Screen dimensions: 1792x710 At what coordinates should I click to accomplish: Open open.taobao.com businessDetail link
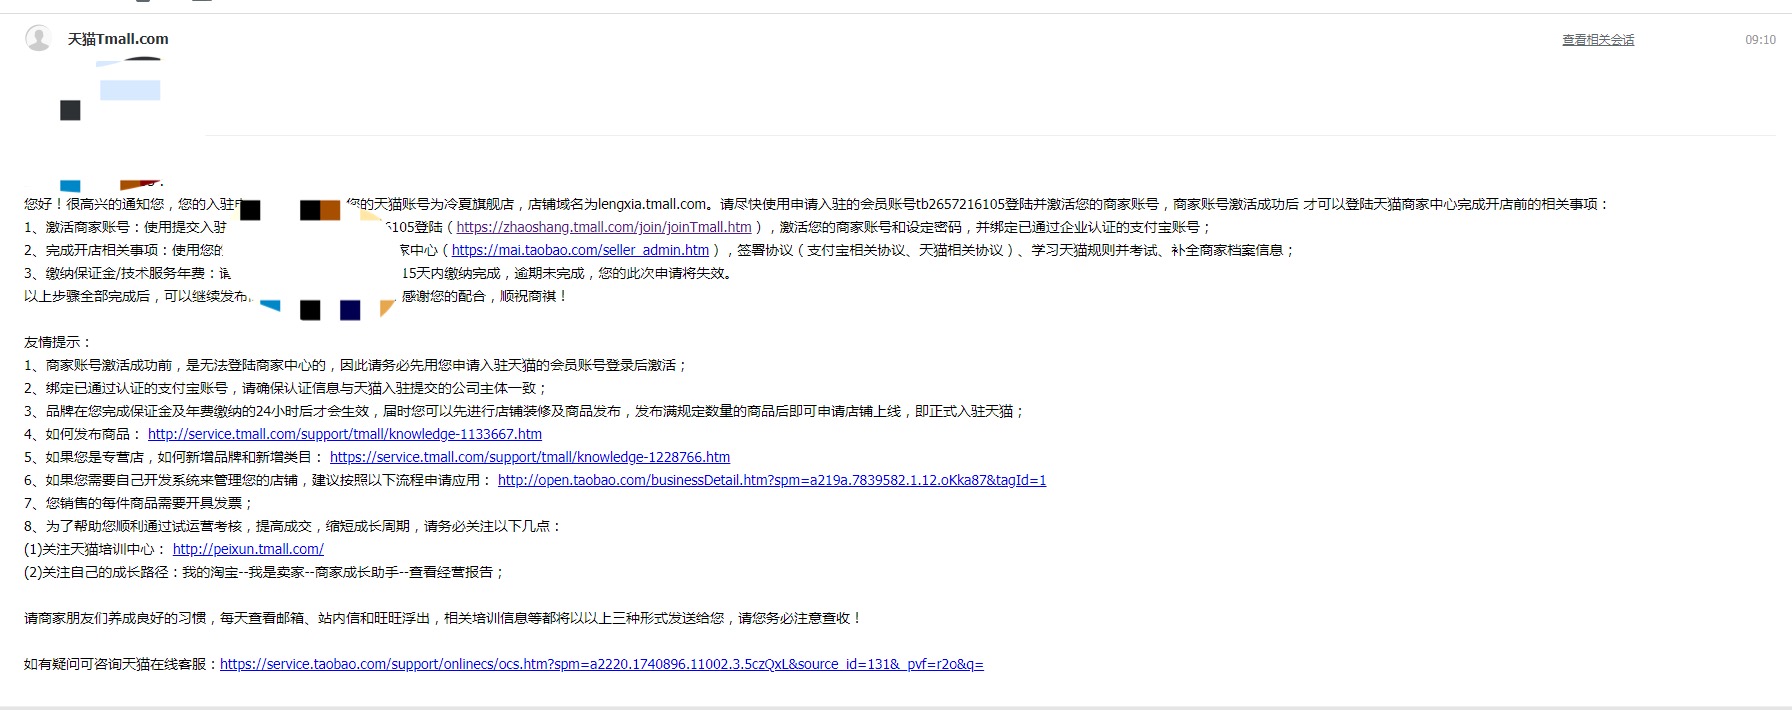point(772,480)
